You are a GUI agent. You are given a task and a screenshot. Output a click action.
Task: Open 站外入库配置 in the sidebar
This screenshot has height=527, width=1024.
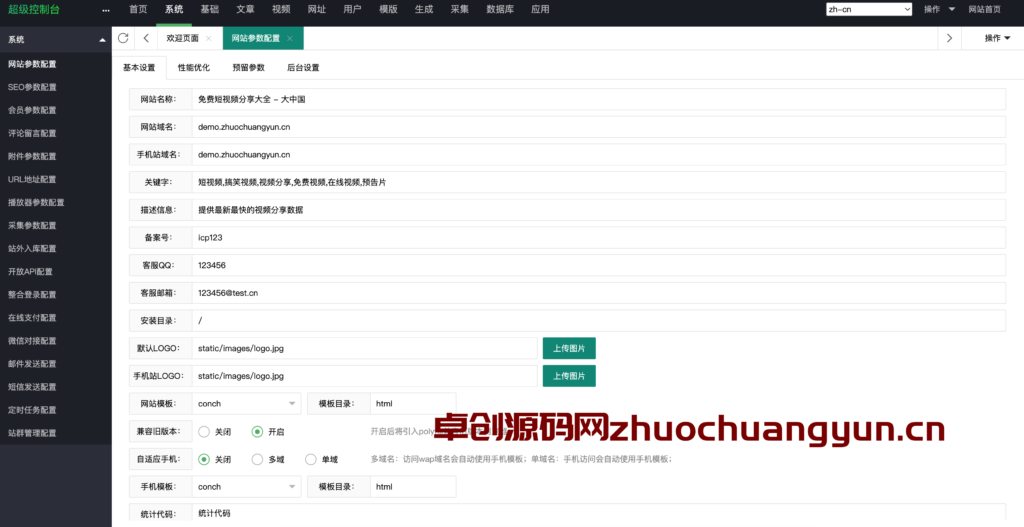pyautogui.click(x=33, y=249)
